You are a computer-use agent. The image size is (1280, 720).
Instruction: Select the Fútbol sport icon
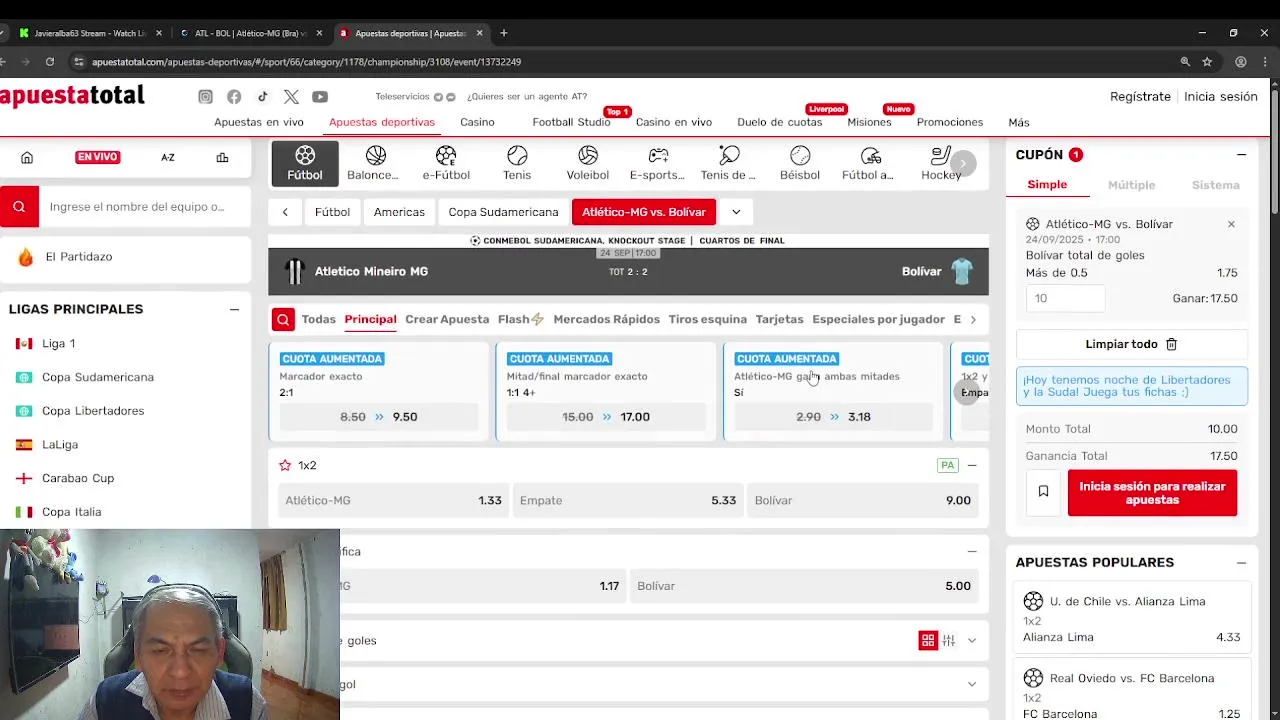305,163
